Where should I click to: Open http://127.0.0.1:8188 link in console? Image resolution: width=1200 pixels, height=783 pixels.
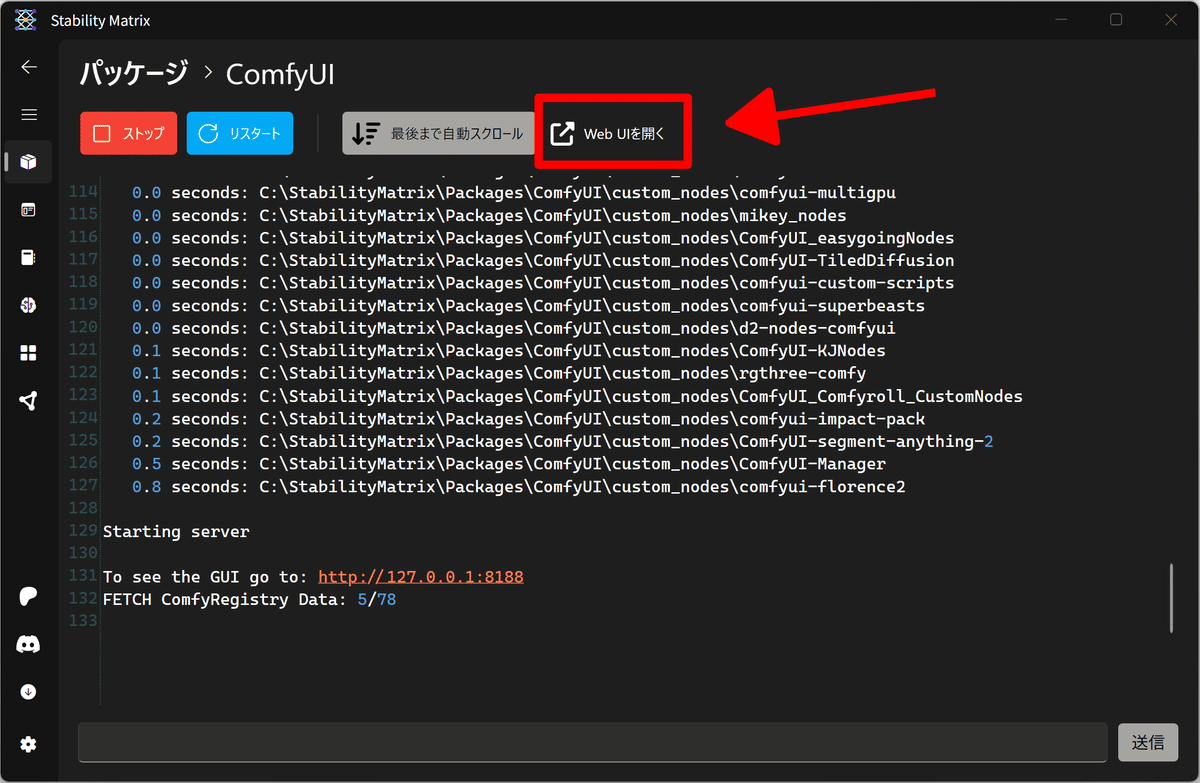421,576
